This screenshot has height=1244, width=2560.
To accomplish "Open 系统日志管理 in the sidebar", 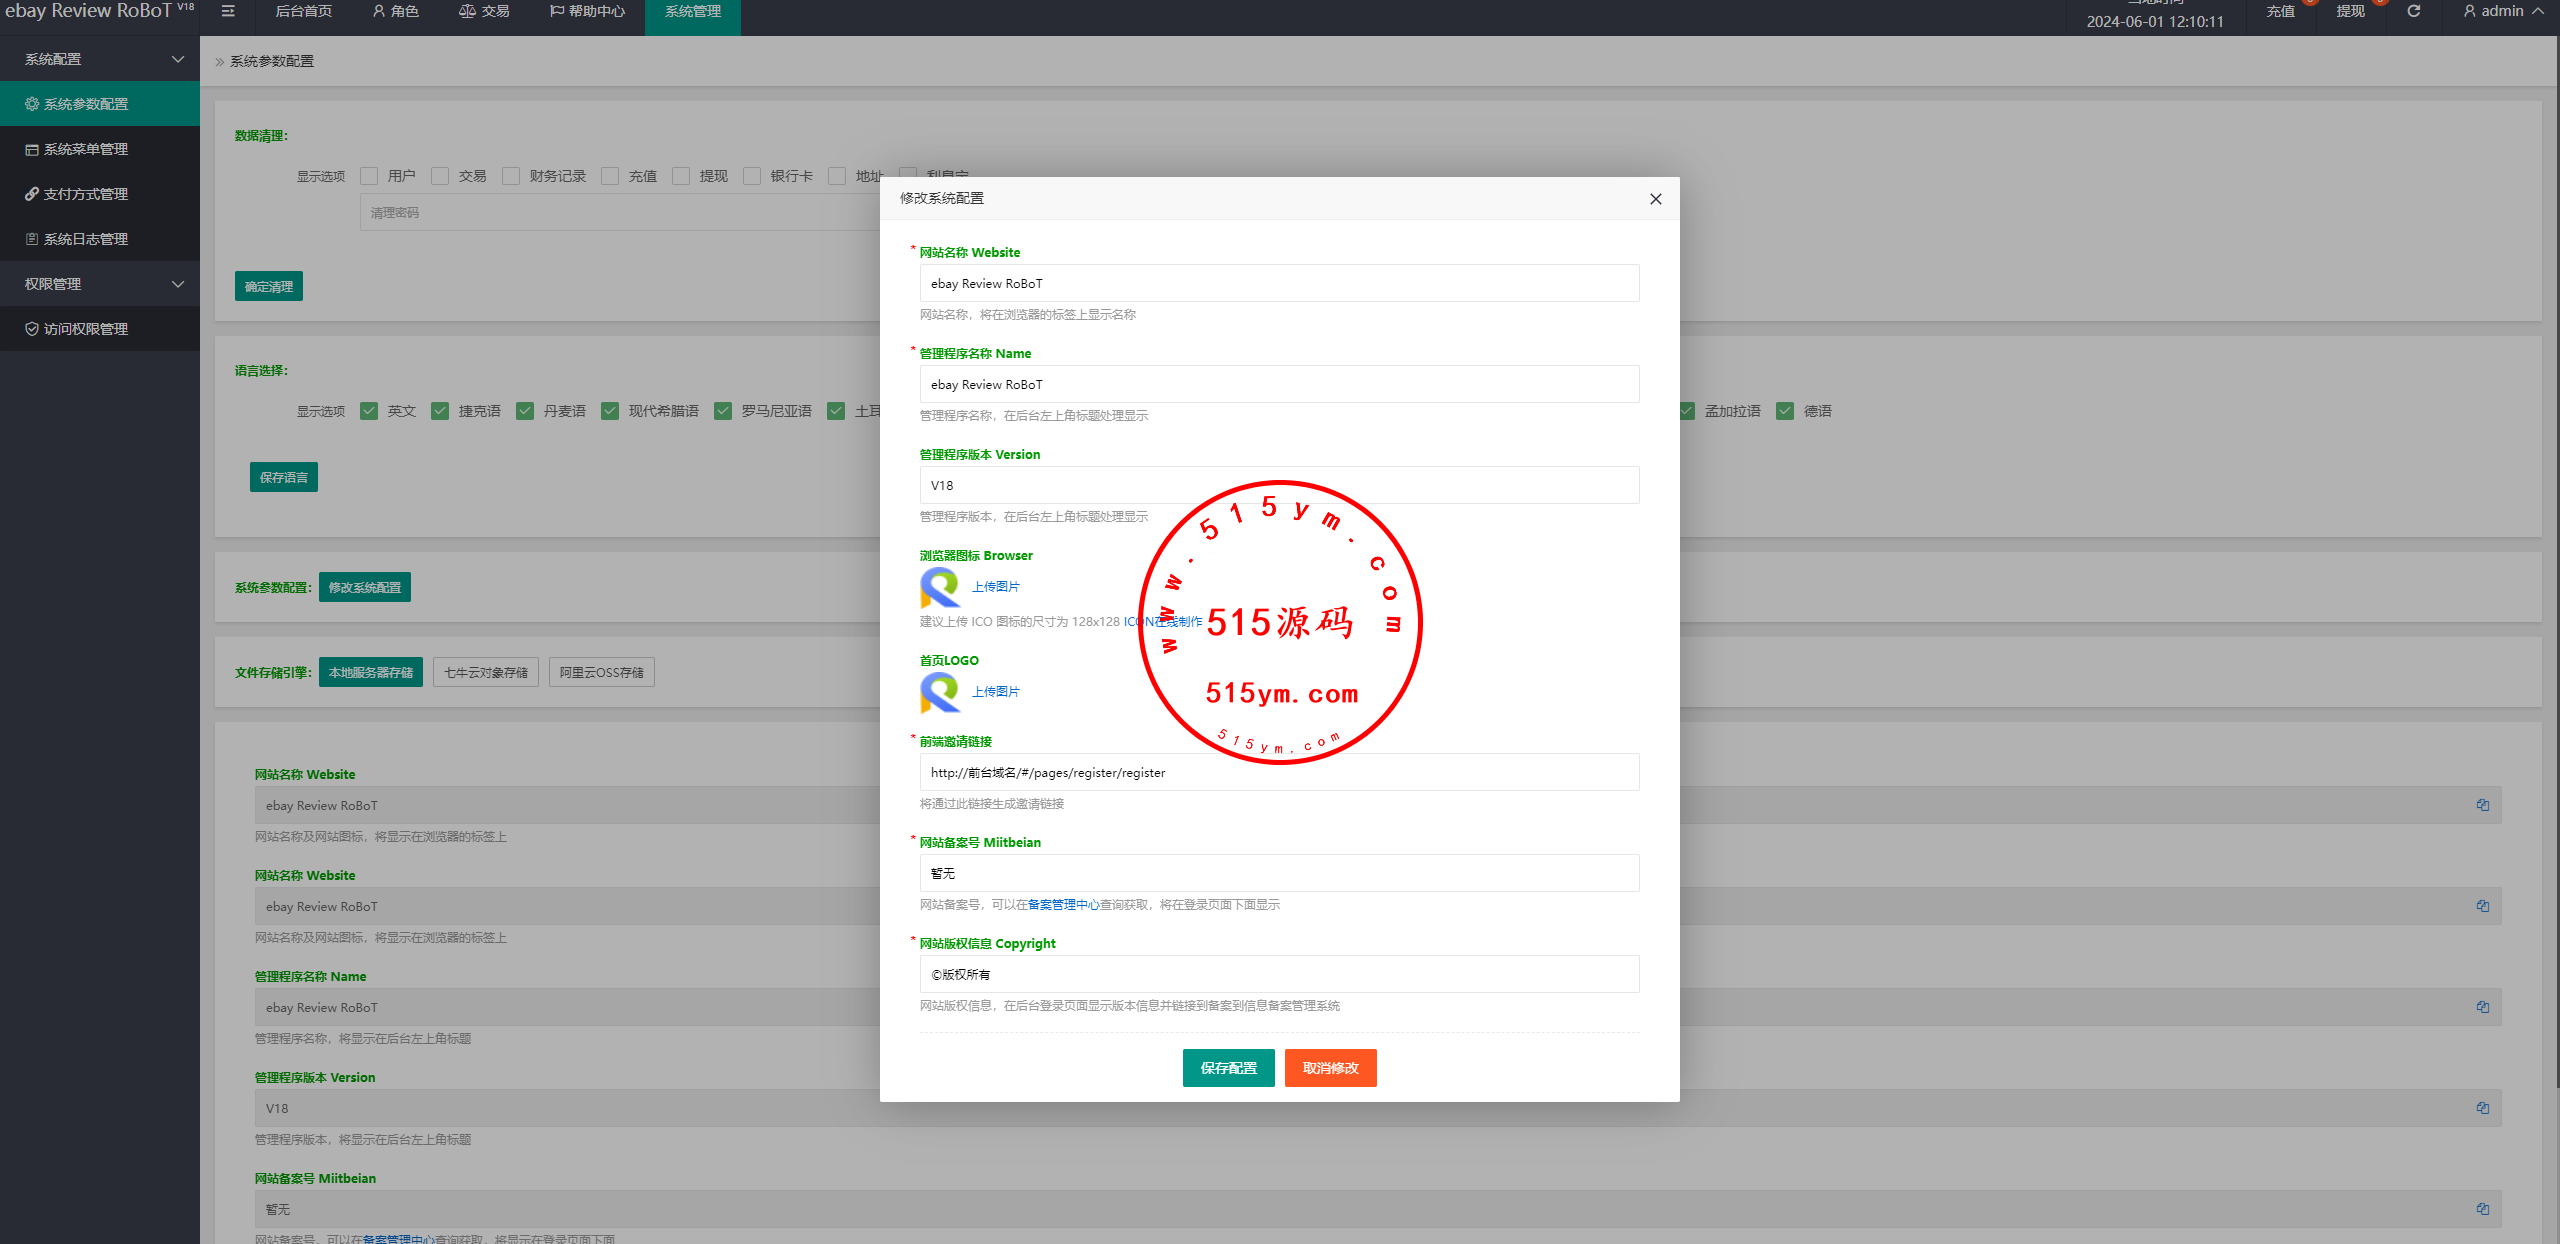I will point(86,239).
